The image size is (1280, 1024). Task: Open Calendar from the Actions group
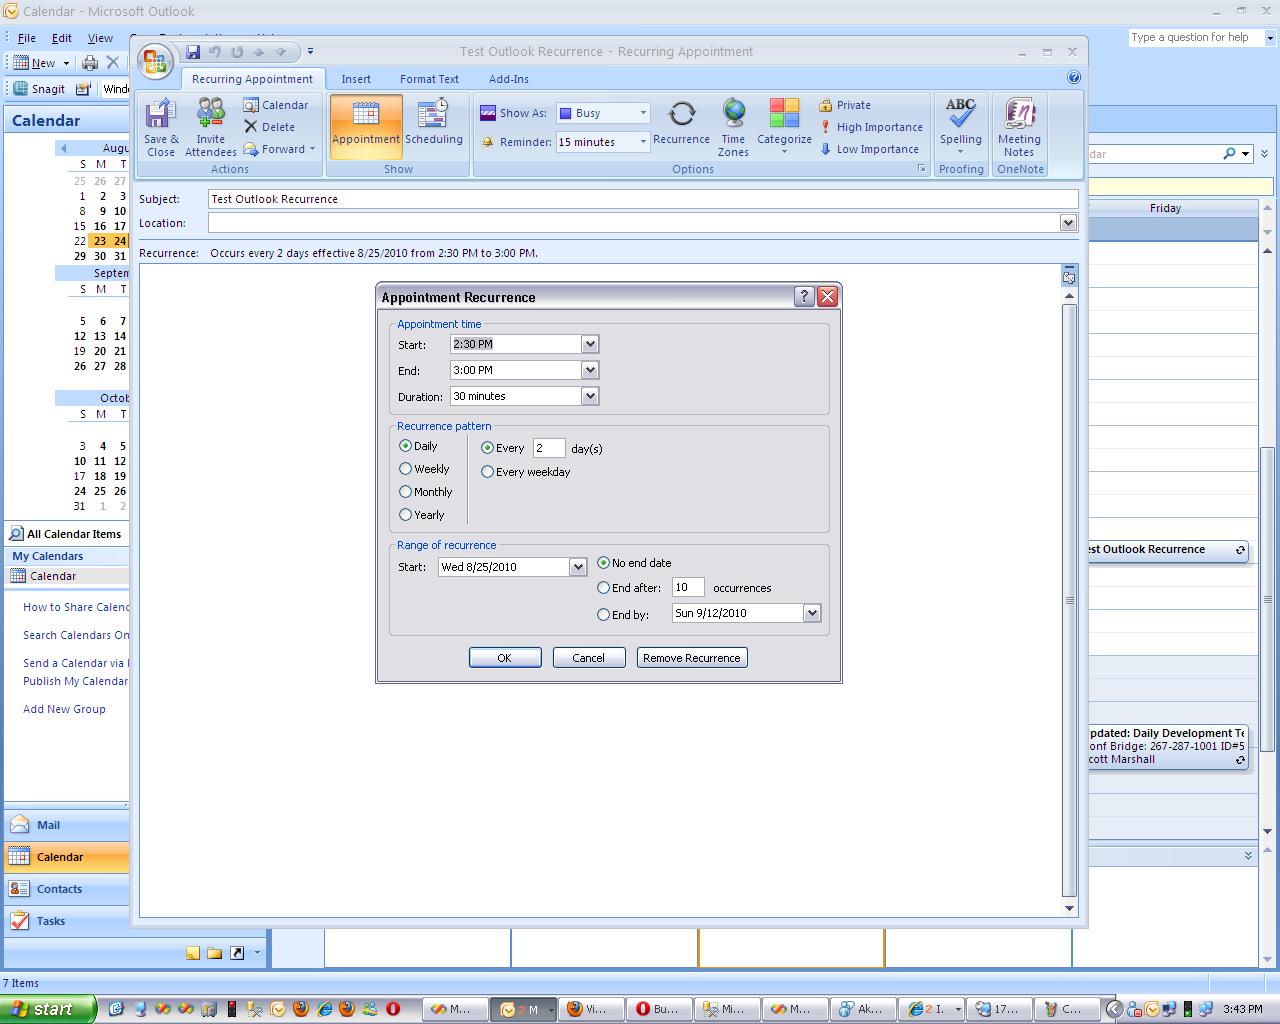(276, 105)
